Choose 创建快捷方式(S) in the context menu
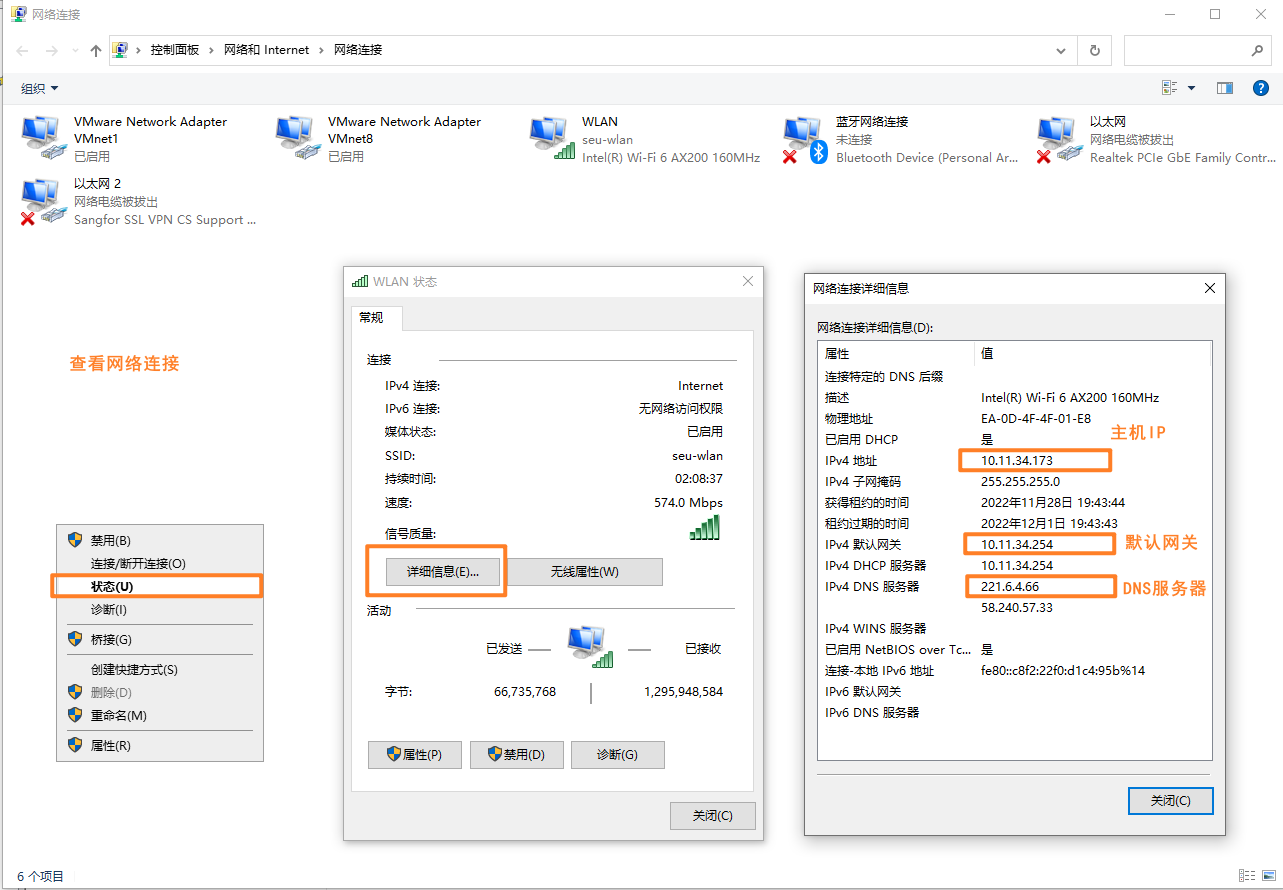 [160, 669]
